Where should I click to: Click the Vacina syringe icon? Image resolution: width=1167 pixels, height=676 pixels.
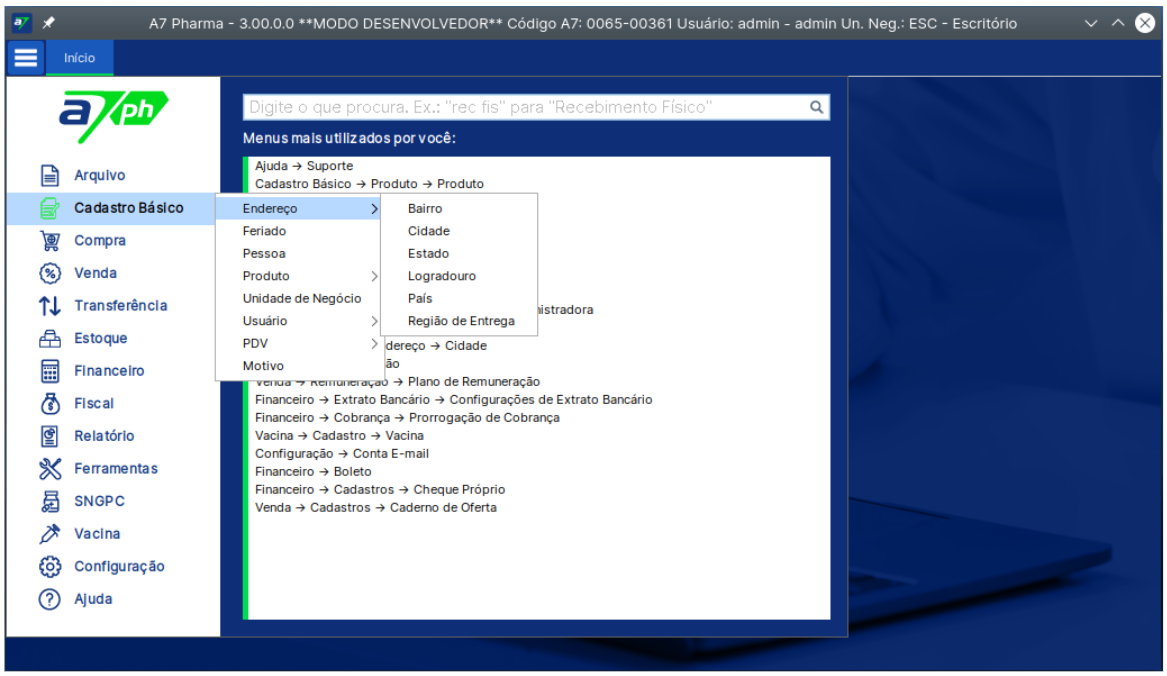50,534
